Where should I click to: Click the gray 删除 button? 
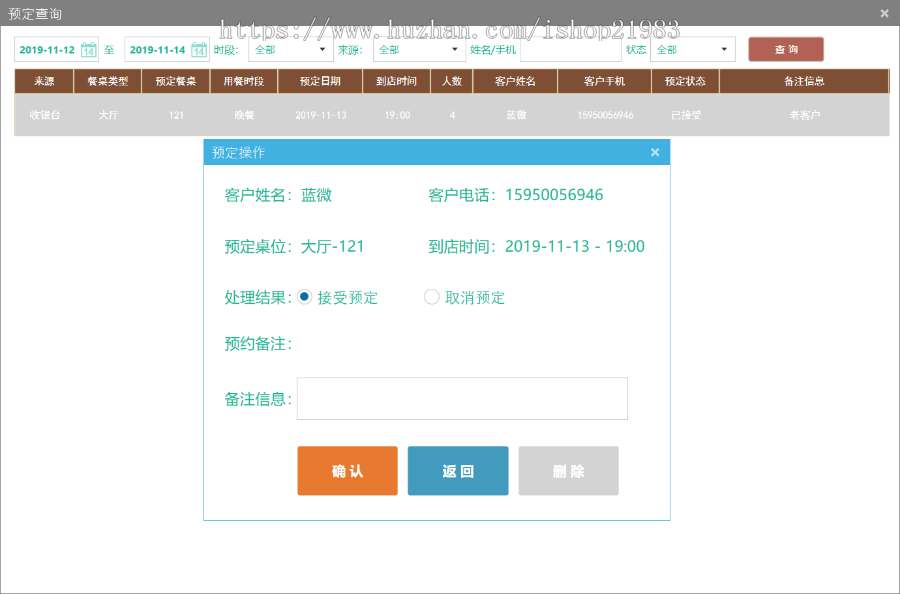point(568,471)
